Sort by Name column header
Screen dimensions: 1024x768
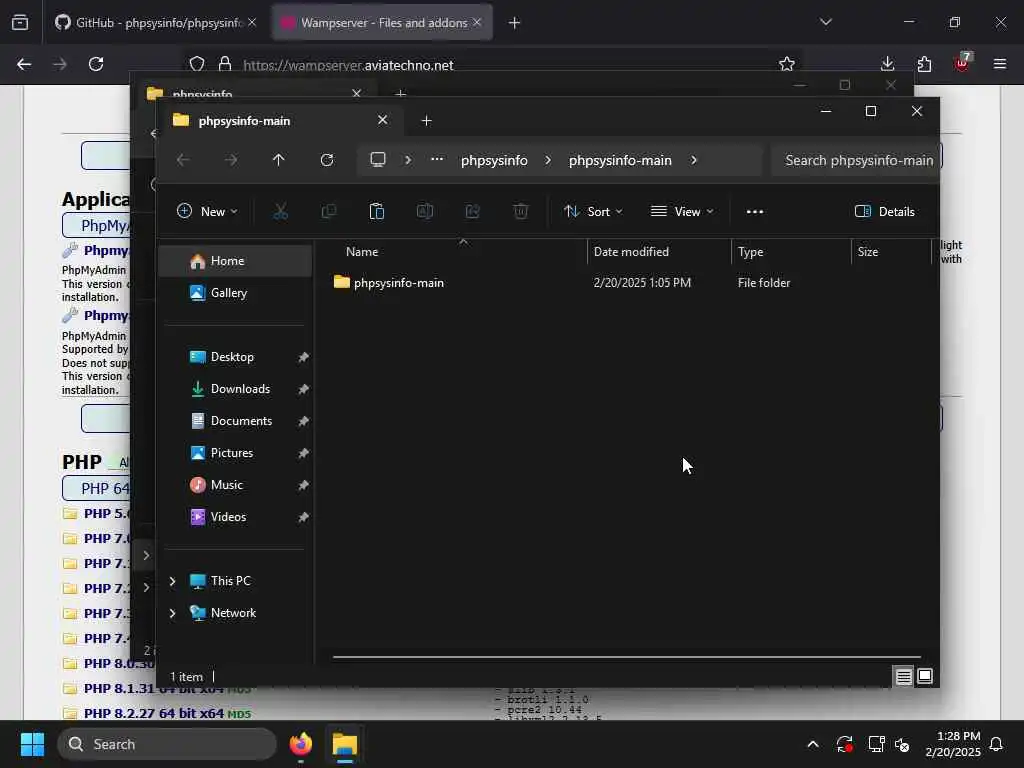pos(462,251)
